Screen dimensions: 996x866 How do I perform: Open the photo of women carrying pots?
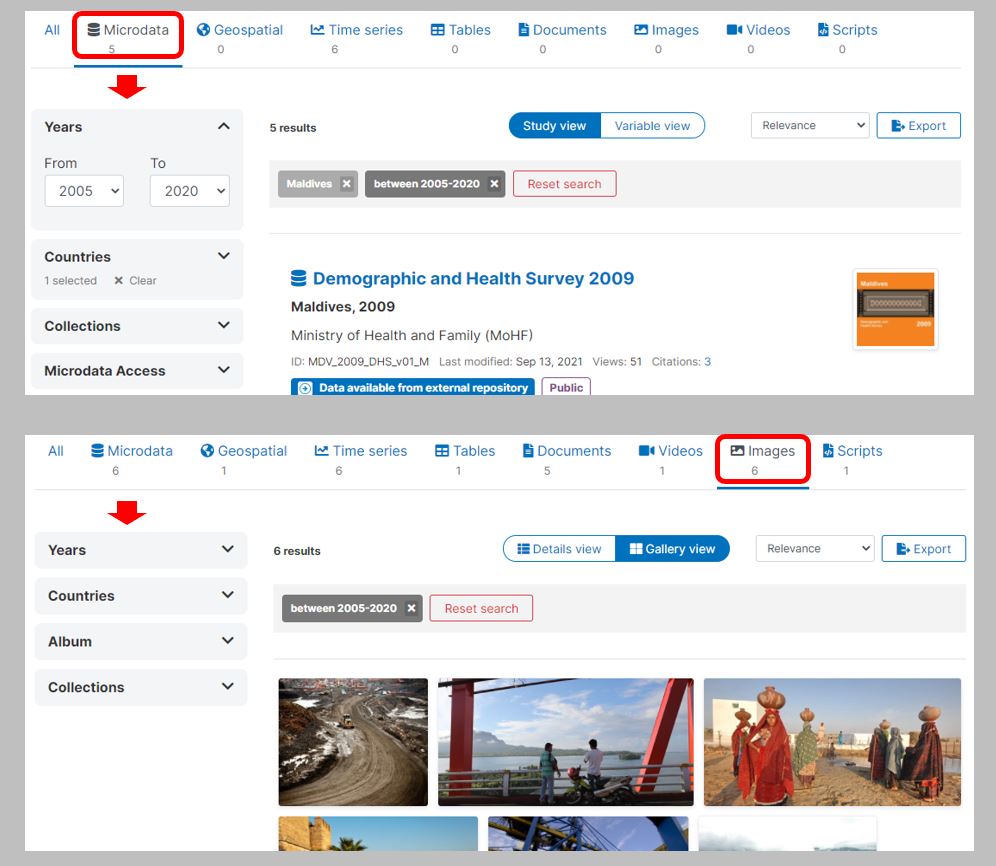click(832, 741)
